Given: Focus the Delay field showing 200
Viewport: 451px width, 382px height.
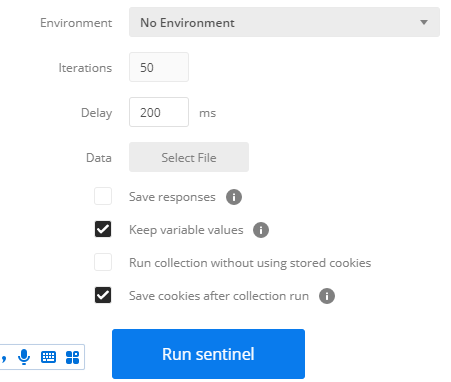Looking at the screenshot, I should pyautogui.click(x=159, y=112).
